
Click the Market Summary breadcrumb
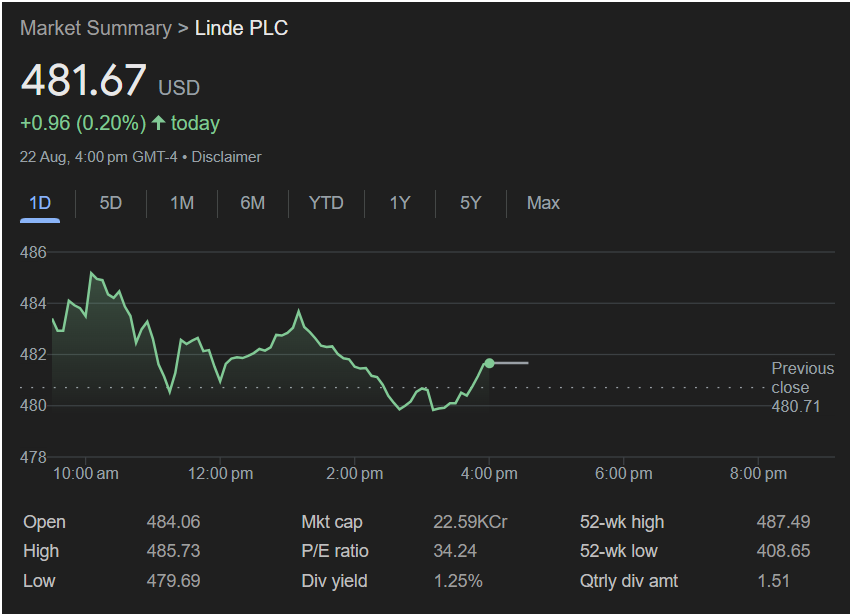pyautogui.click(x=95, y=28)
